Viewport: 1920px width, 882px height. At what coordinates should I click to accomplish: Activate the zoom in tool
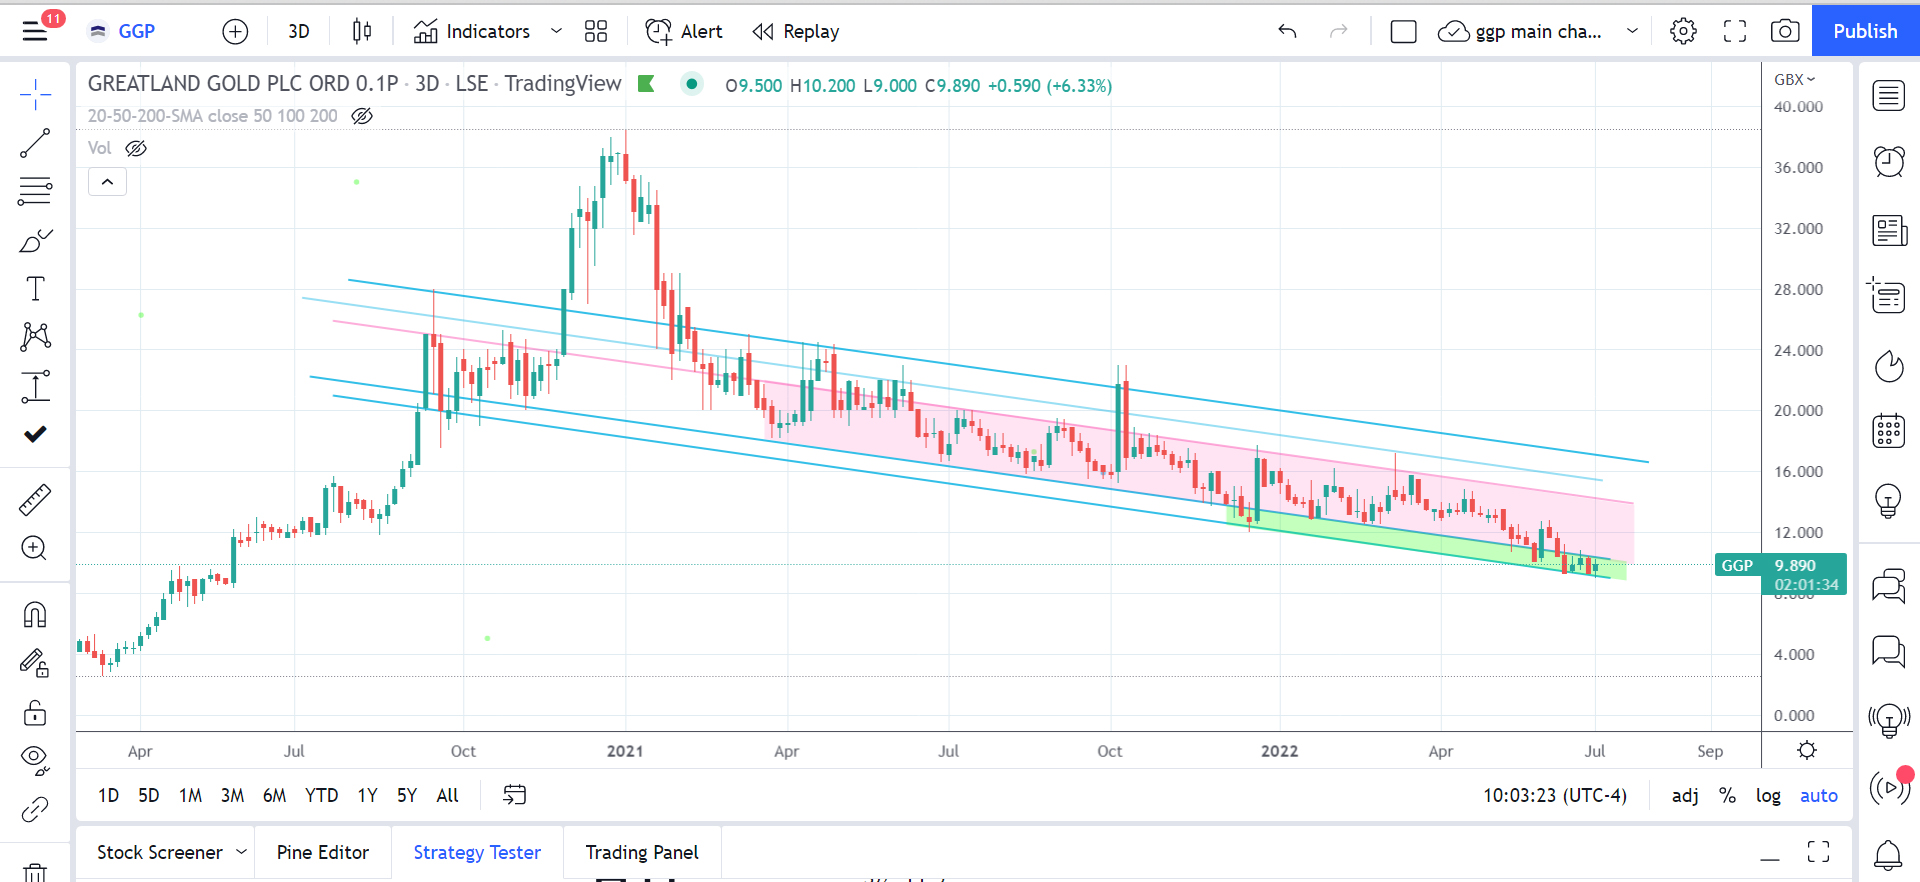[35, 548]
